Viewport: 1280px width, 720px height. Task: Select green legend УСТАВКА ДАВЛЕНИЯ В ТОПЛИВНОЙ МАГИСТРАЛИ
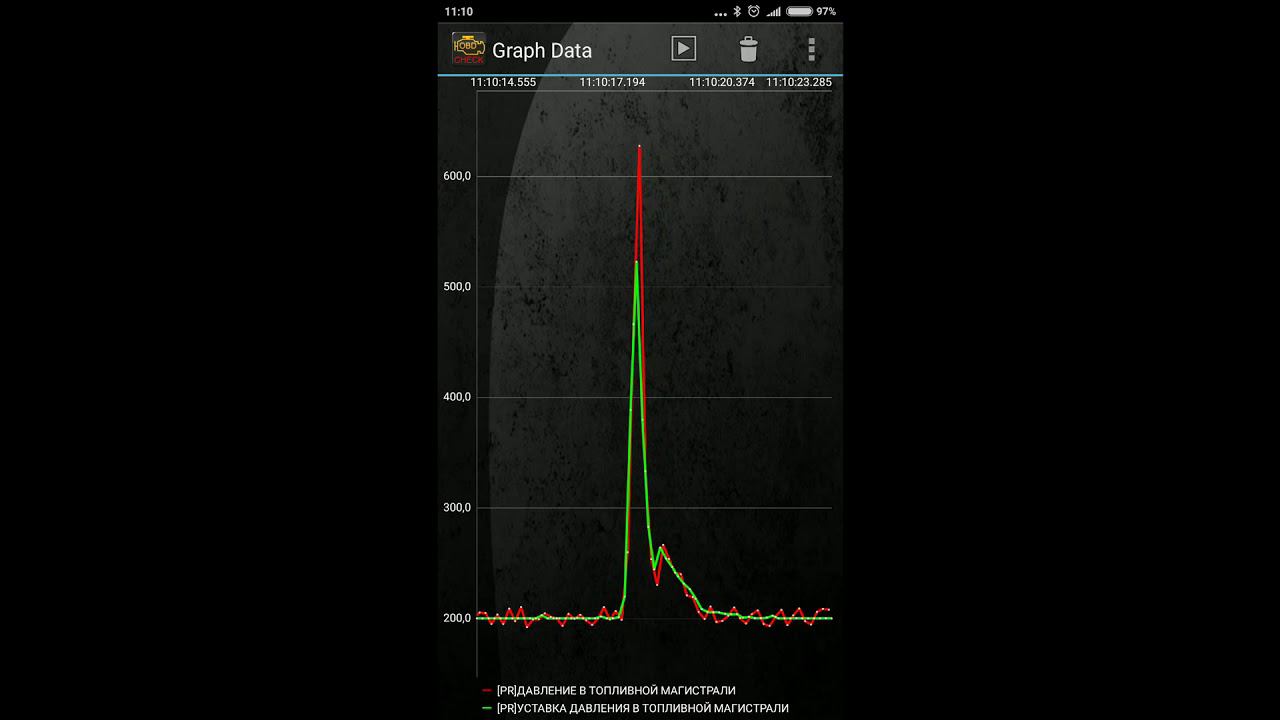[635, 708]
